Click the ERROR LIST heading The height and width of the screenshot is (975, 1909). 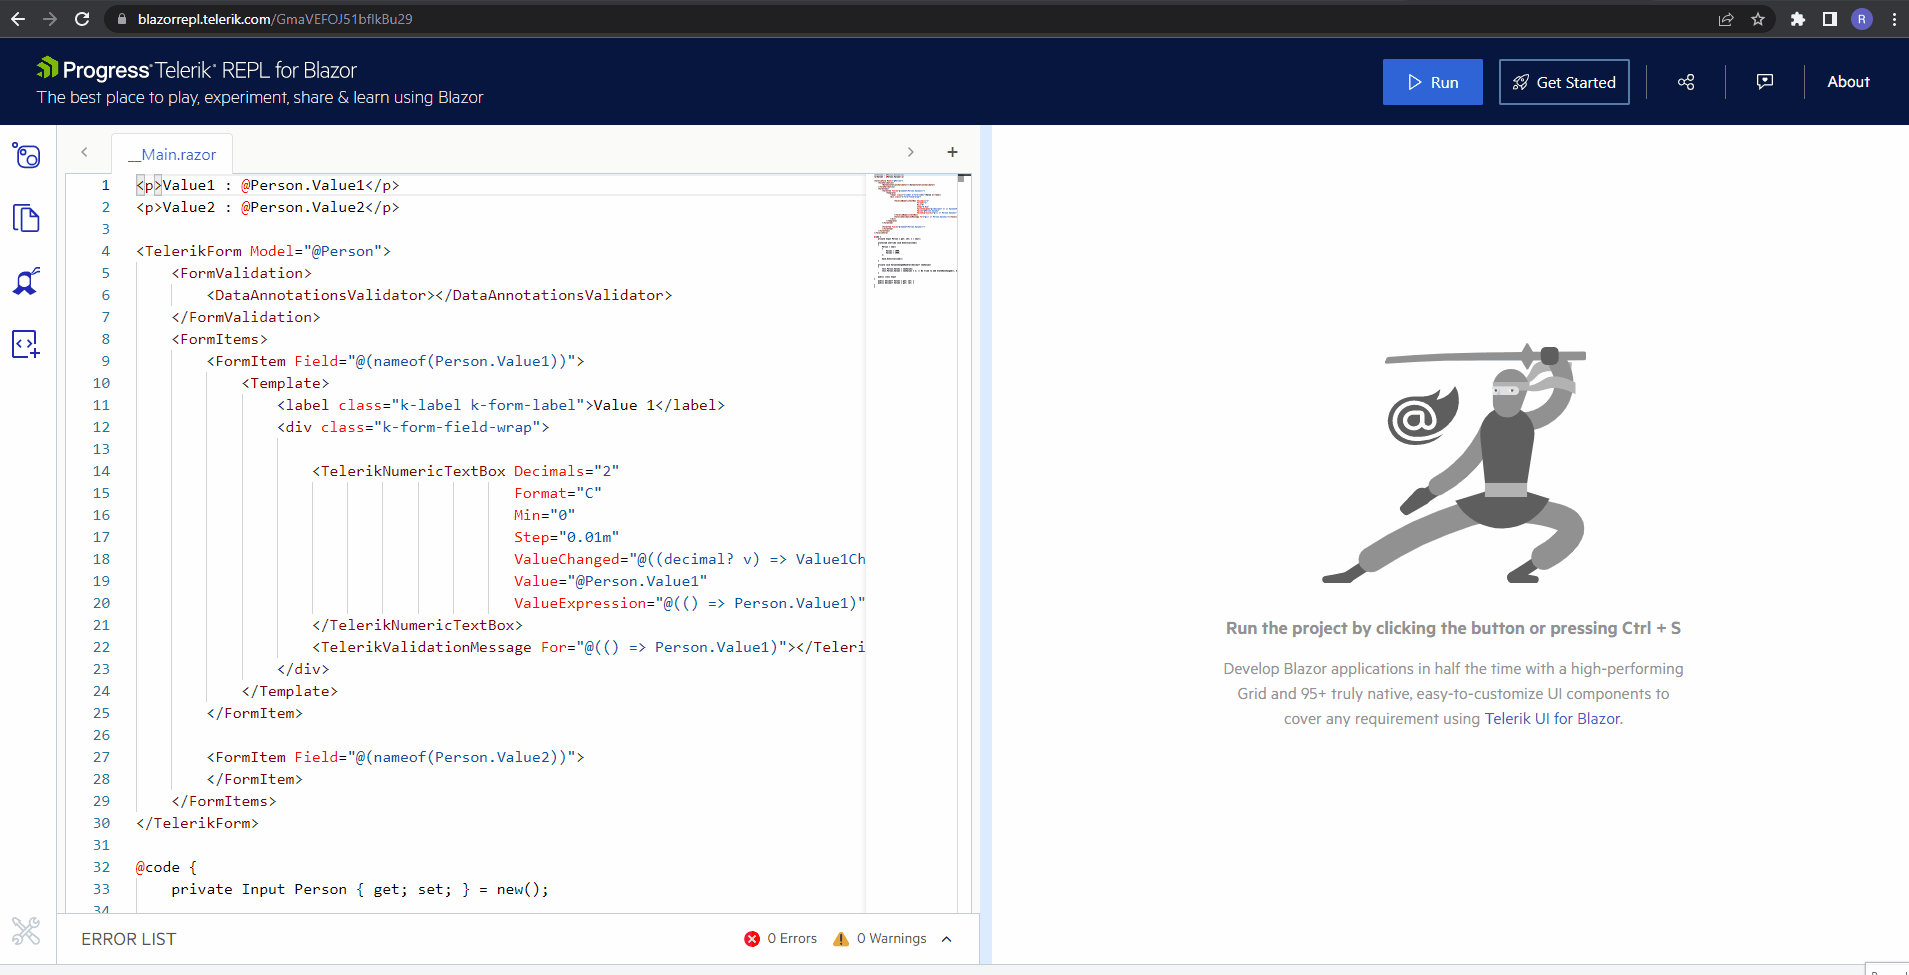point(129,939)
